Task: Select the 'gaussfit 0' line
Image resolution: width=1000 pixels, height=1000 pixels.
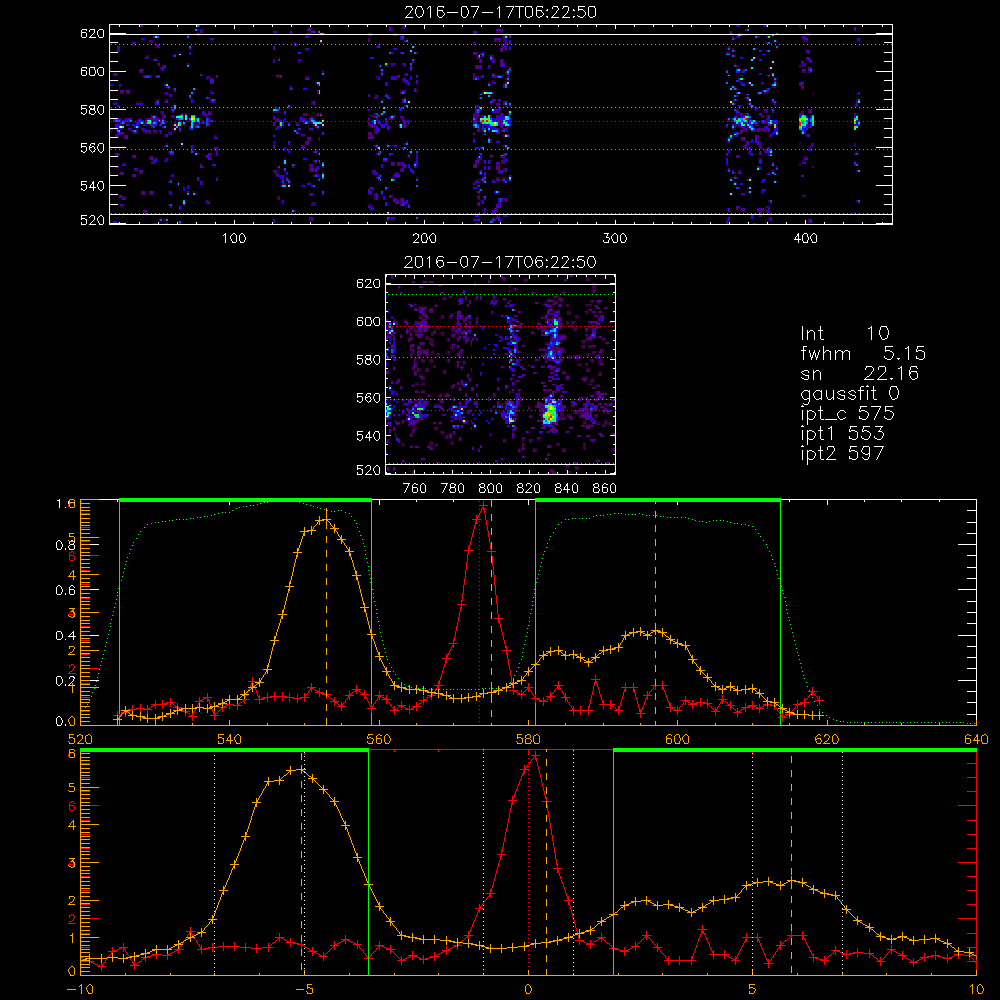Action: [850, 393]
